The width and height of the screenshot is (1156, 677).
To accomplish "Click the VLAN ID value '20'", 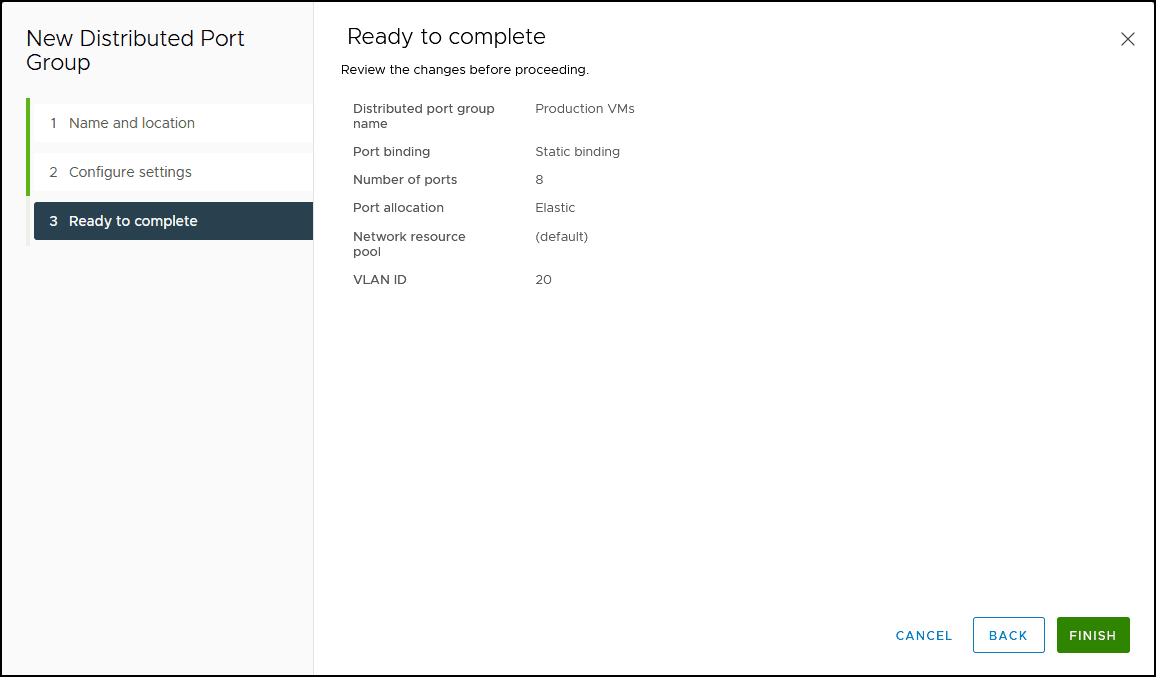I will (543, 280).
